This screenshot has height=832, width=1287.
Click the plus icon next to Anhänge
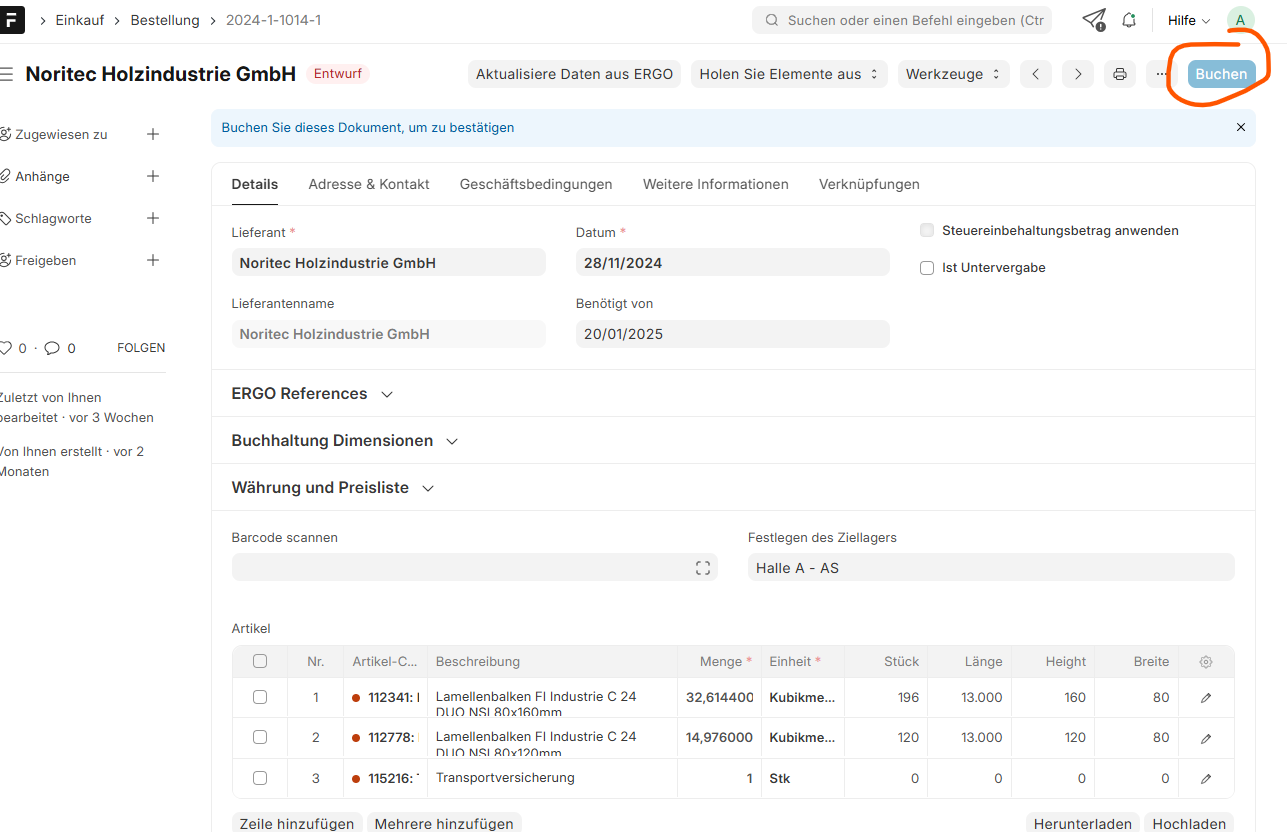point(153,176)
